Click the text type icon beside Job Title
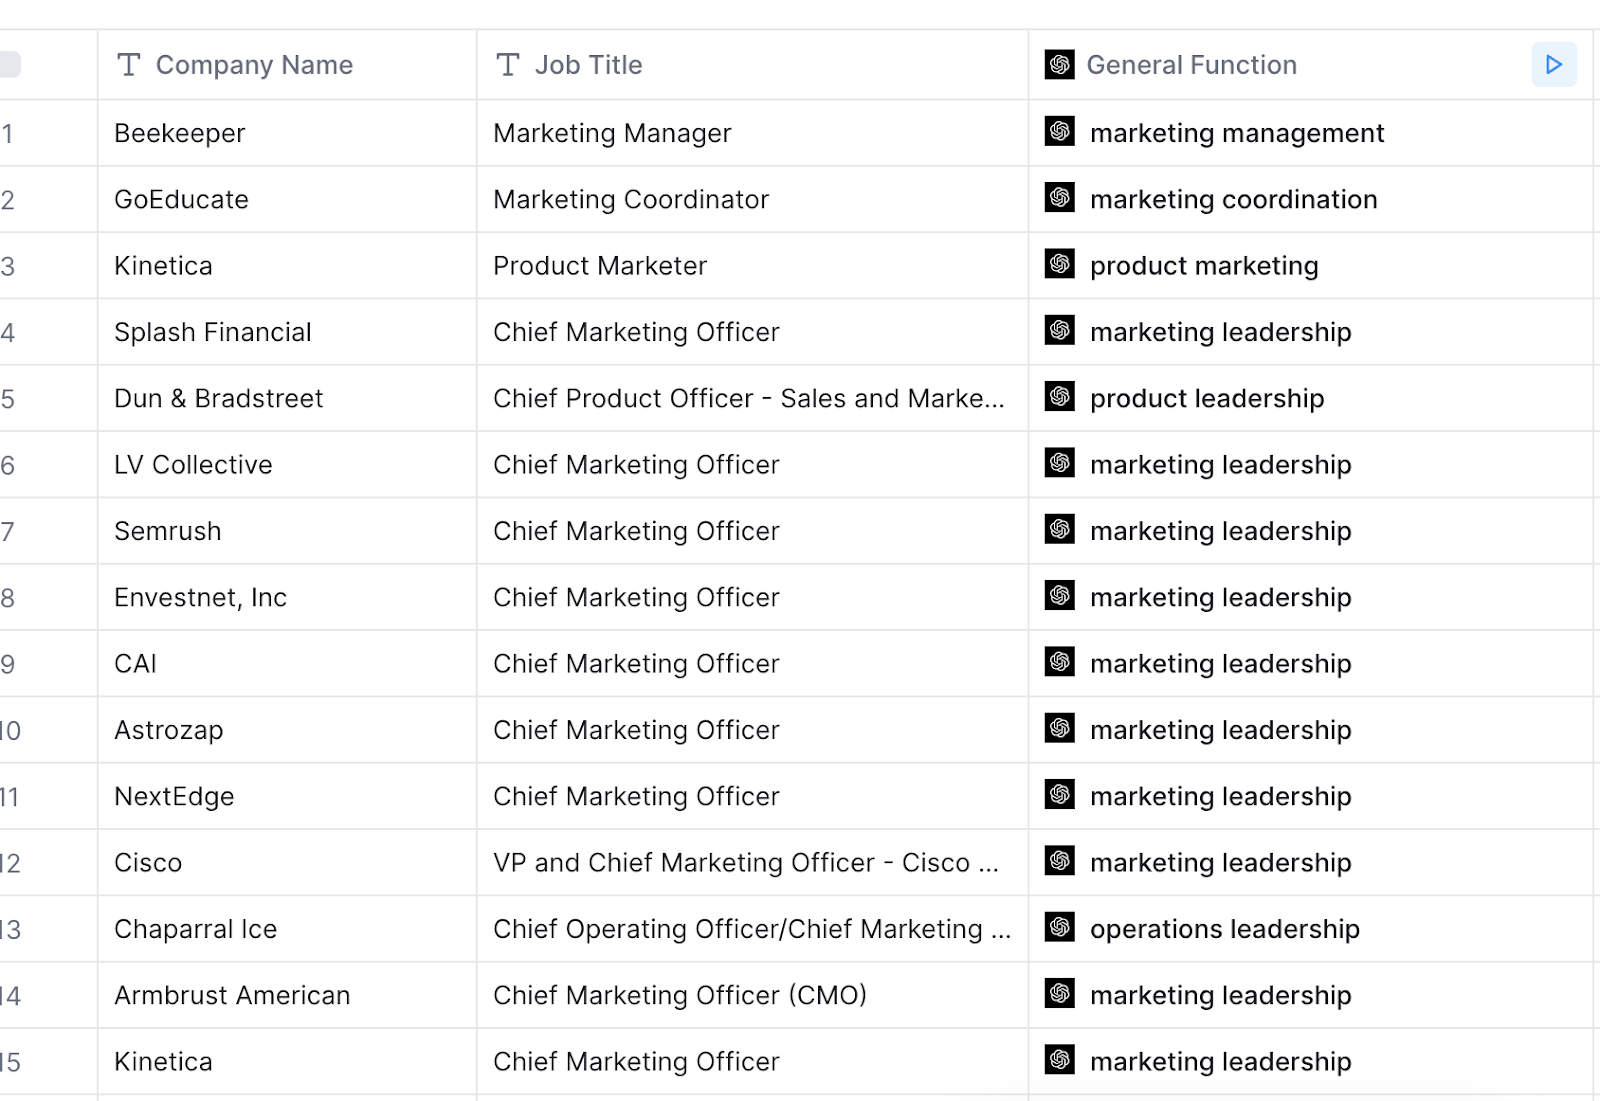1600x1101 pixels. click(x=508, y=65)
